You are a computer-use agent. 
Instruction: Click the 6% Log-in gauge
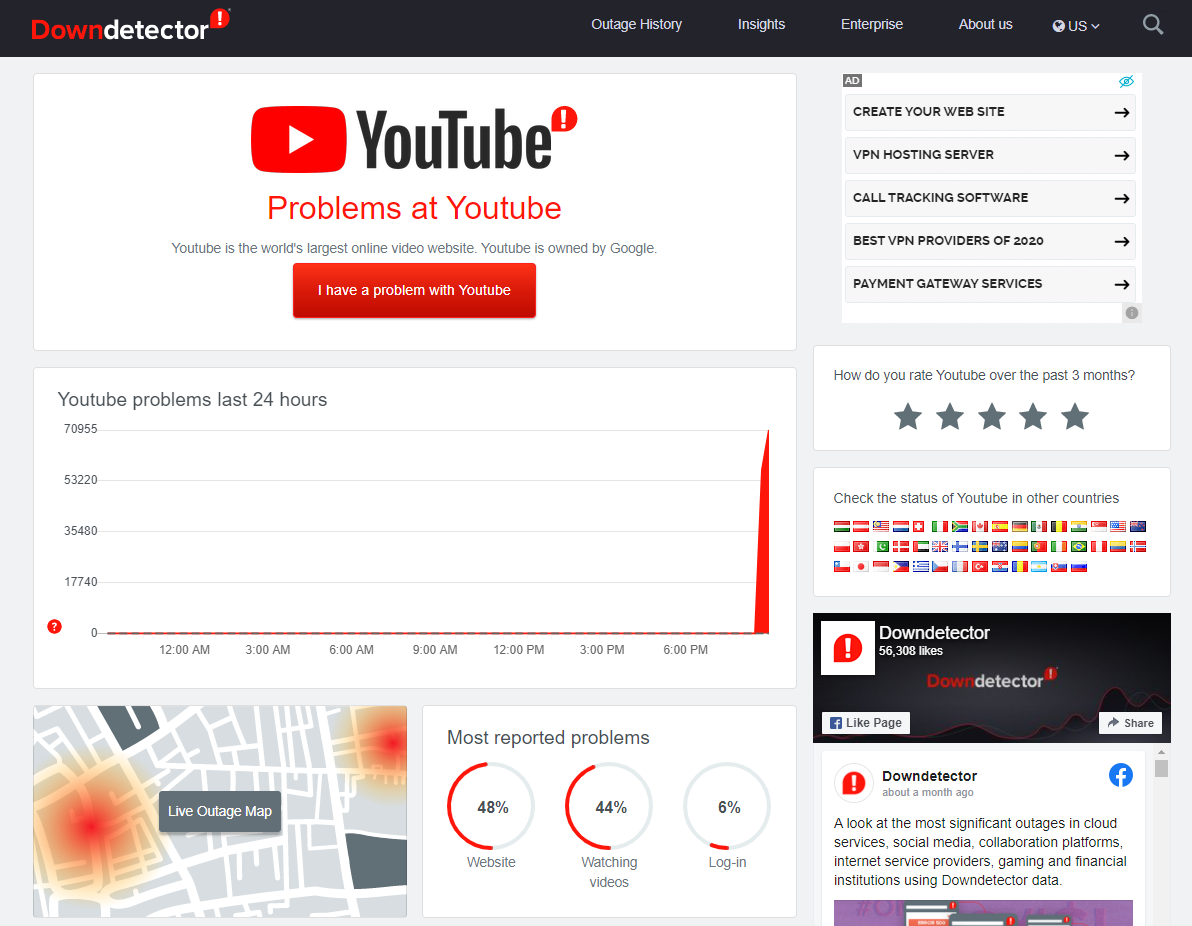pyautogui.click(x=728, y=806)
